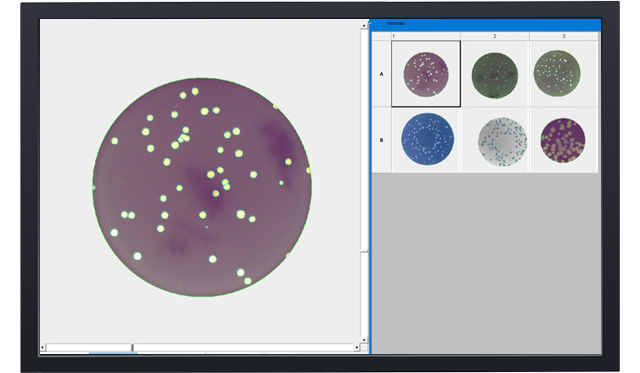Click vertical scrollbar up arrow

364,25
